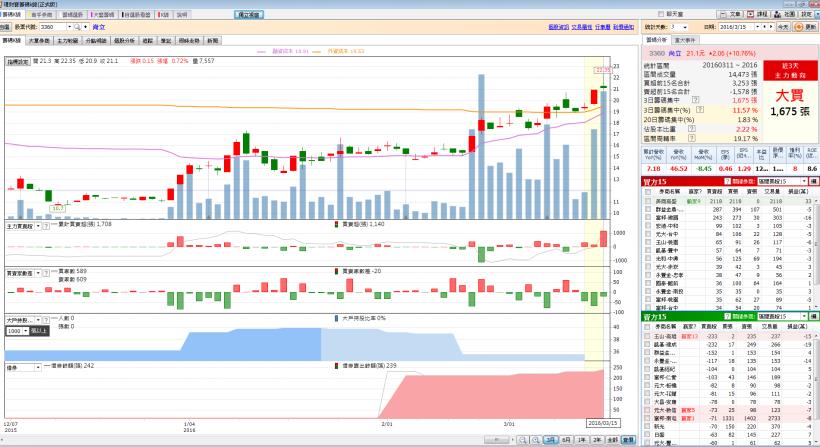This screenshot has height=447, width=820.
Task: Switch to 大盤籌碼 top tab
Action: 103,15
